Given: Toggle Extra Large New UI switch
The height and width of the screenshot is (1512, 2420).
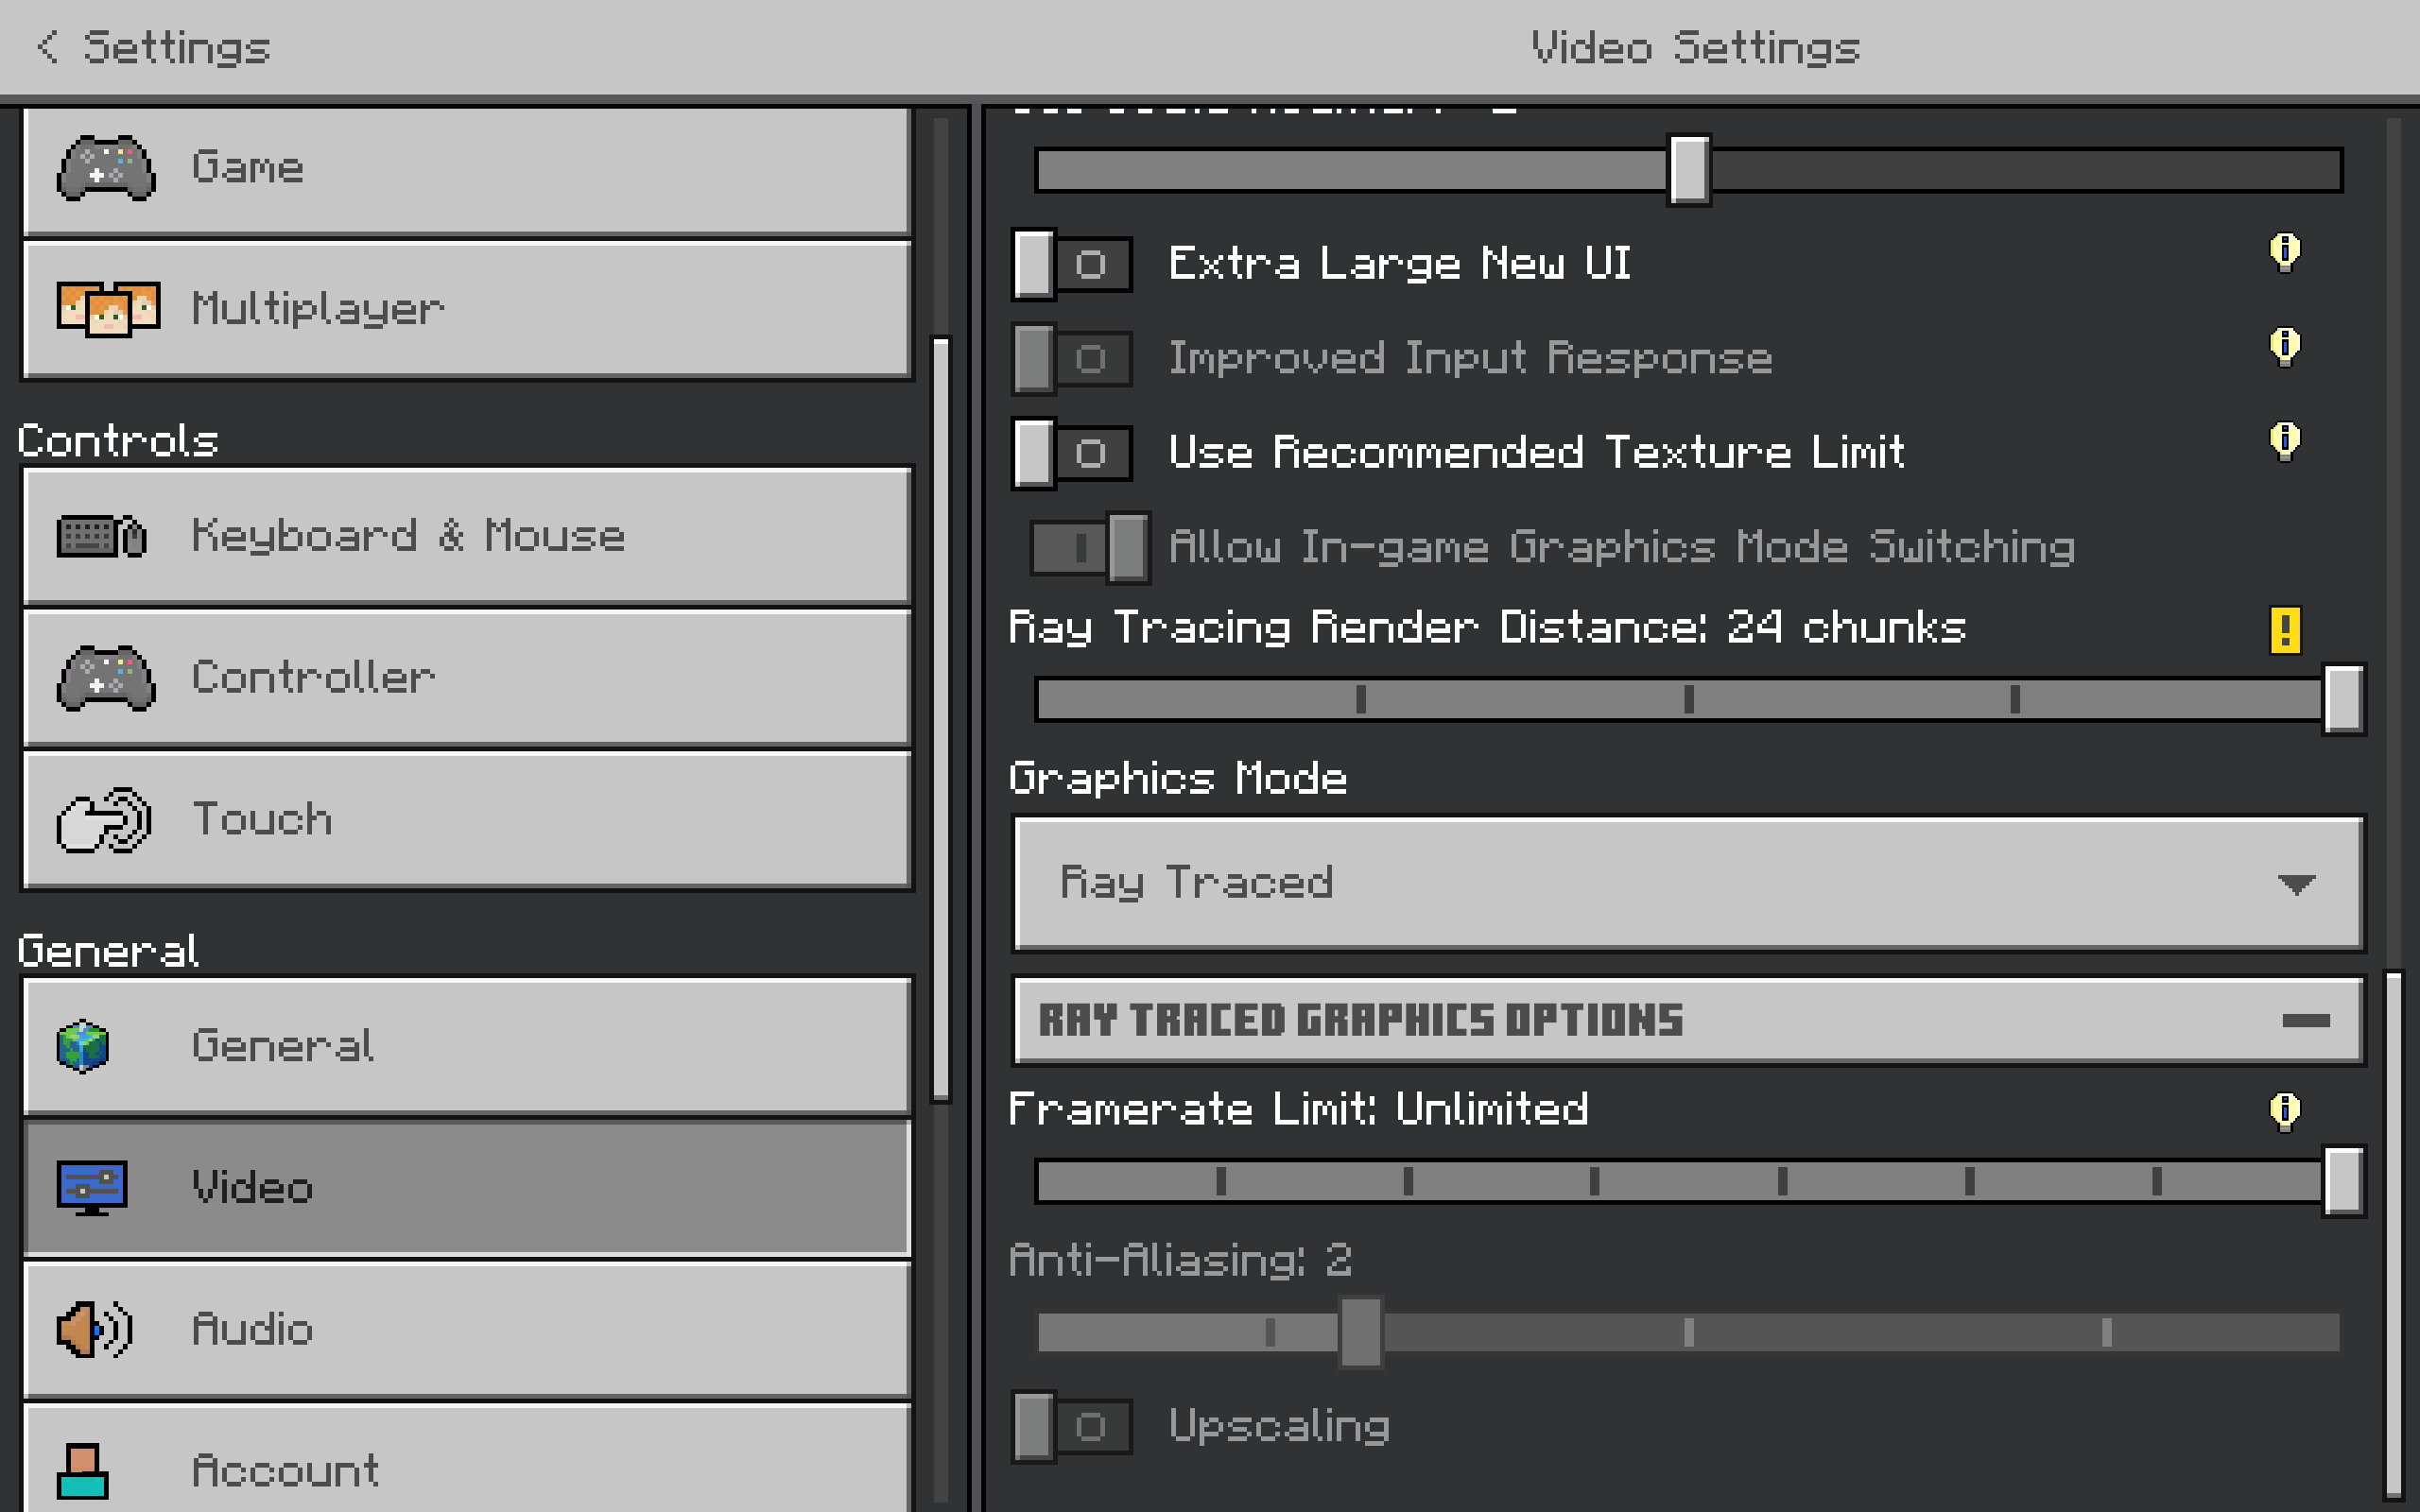Looking at the screenshot, I should (1071, 264).
